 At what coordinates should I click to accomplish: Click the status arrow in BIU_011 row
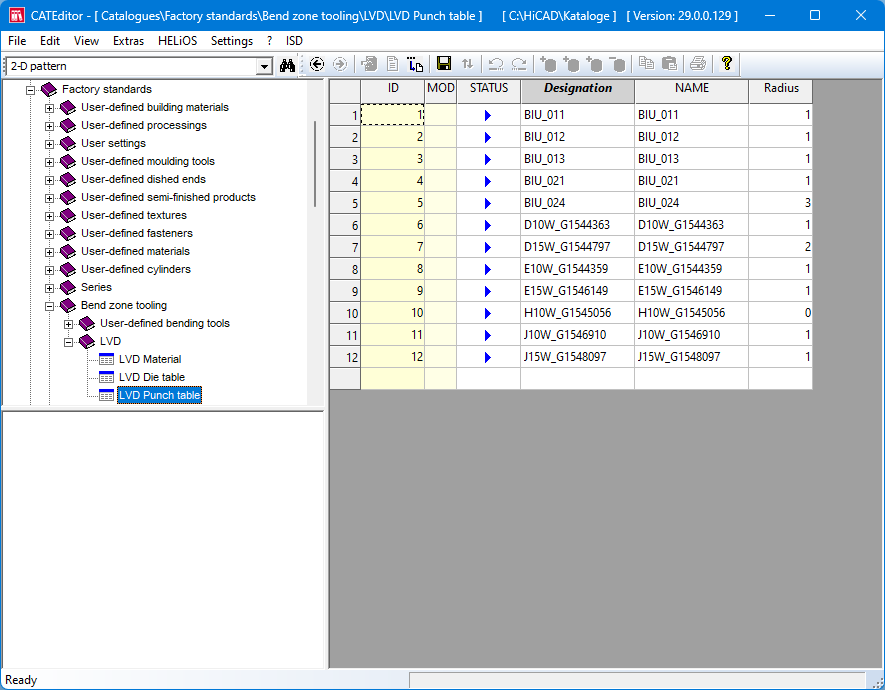click(488, 116)
